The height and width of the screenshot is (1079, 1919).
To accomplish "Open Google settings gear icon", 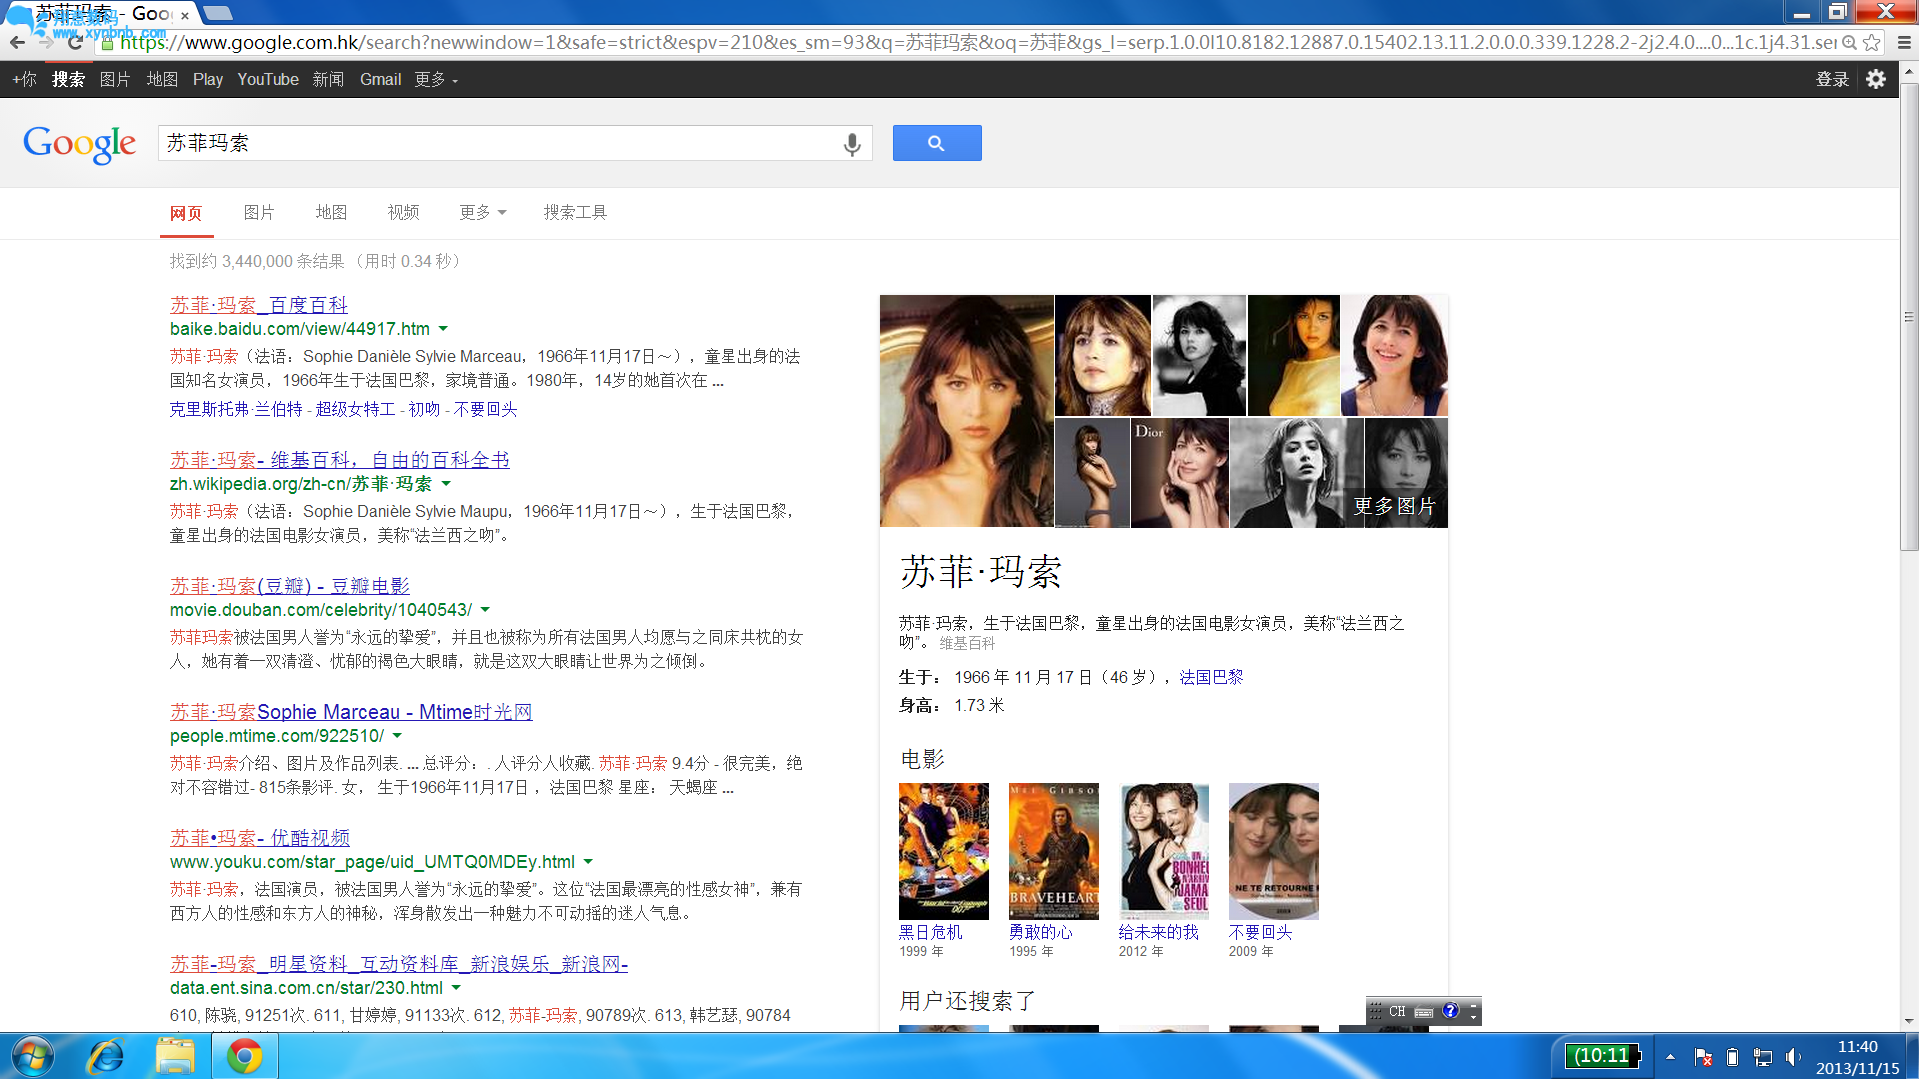I will [x=1876, y=79].
